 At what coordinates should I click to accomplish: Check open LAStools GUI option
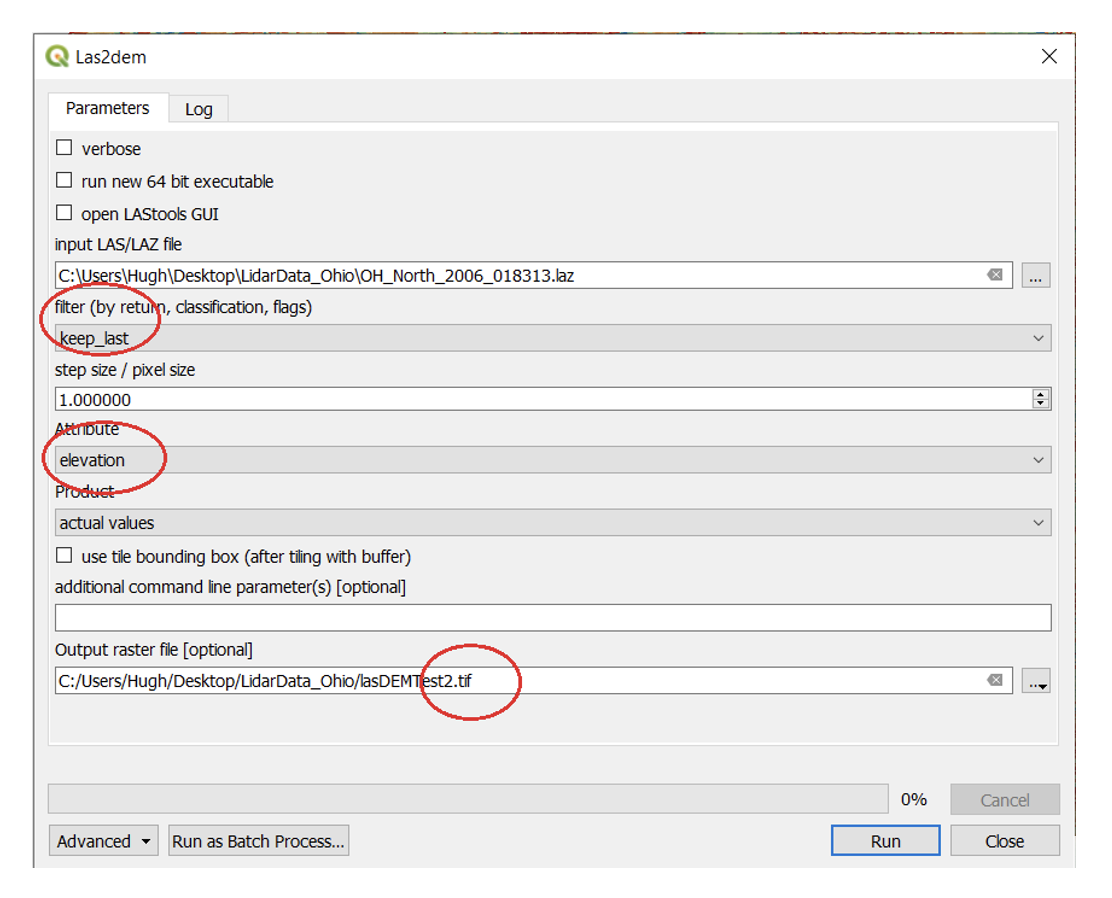(x=64, y=213)
